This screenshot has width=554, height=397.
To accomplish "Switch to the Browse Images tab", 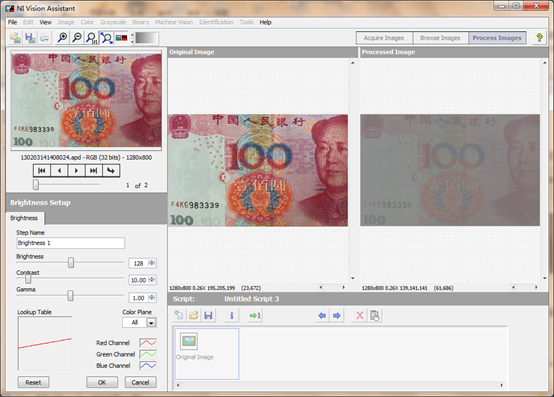I will point(440,38).
